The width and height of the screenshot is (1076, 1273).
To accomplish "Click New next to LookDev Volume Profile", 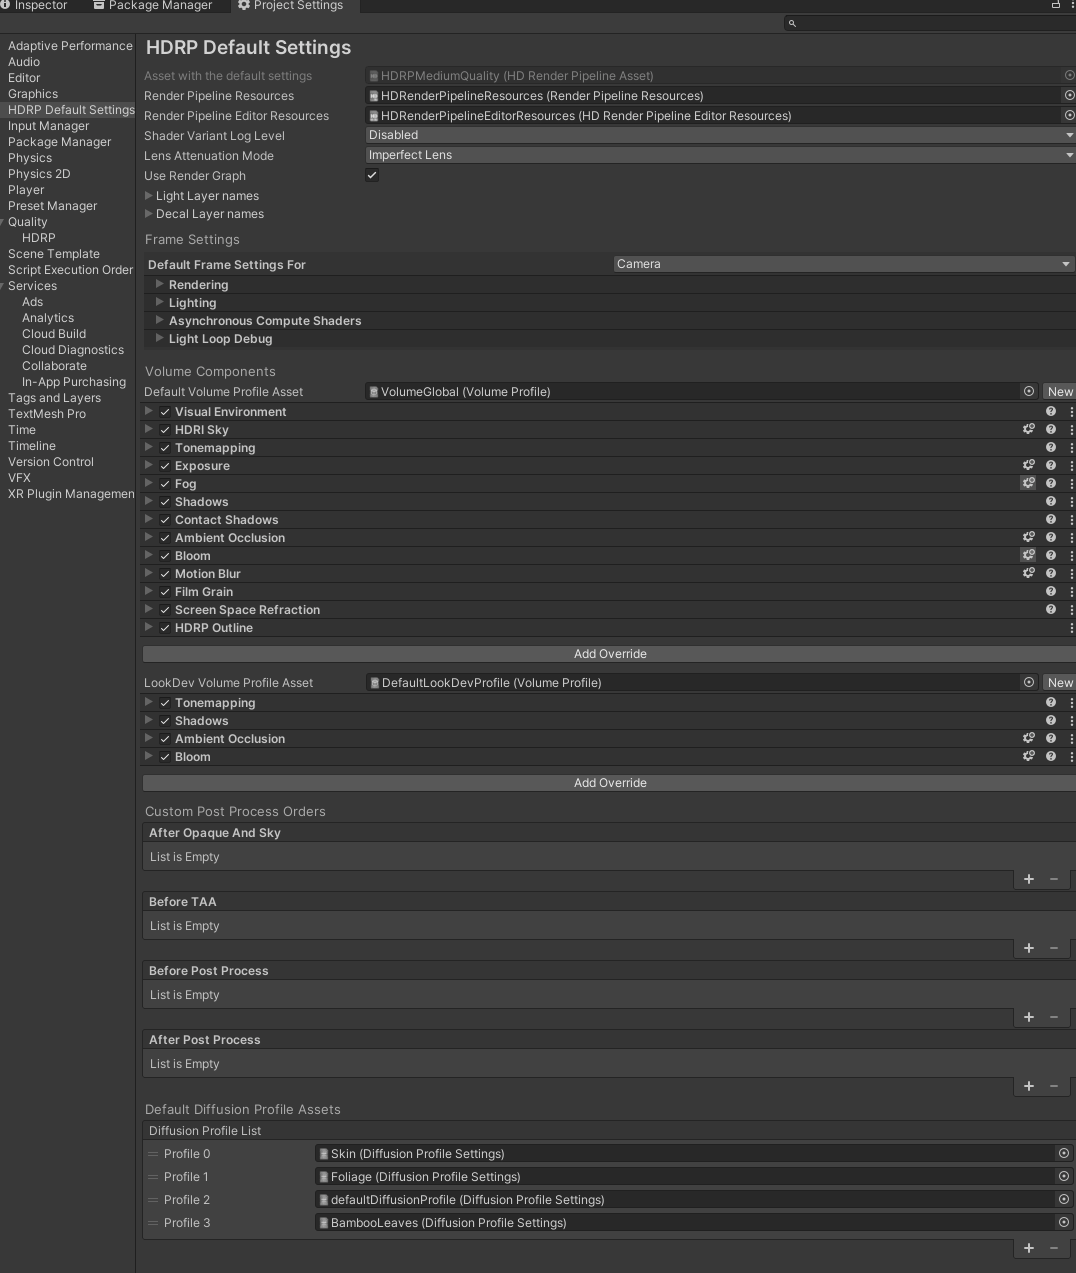I will click(x=1060, y=682).
